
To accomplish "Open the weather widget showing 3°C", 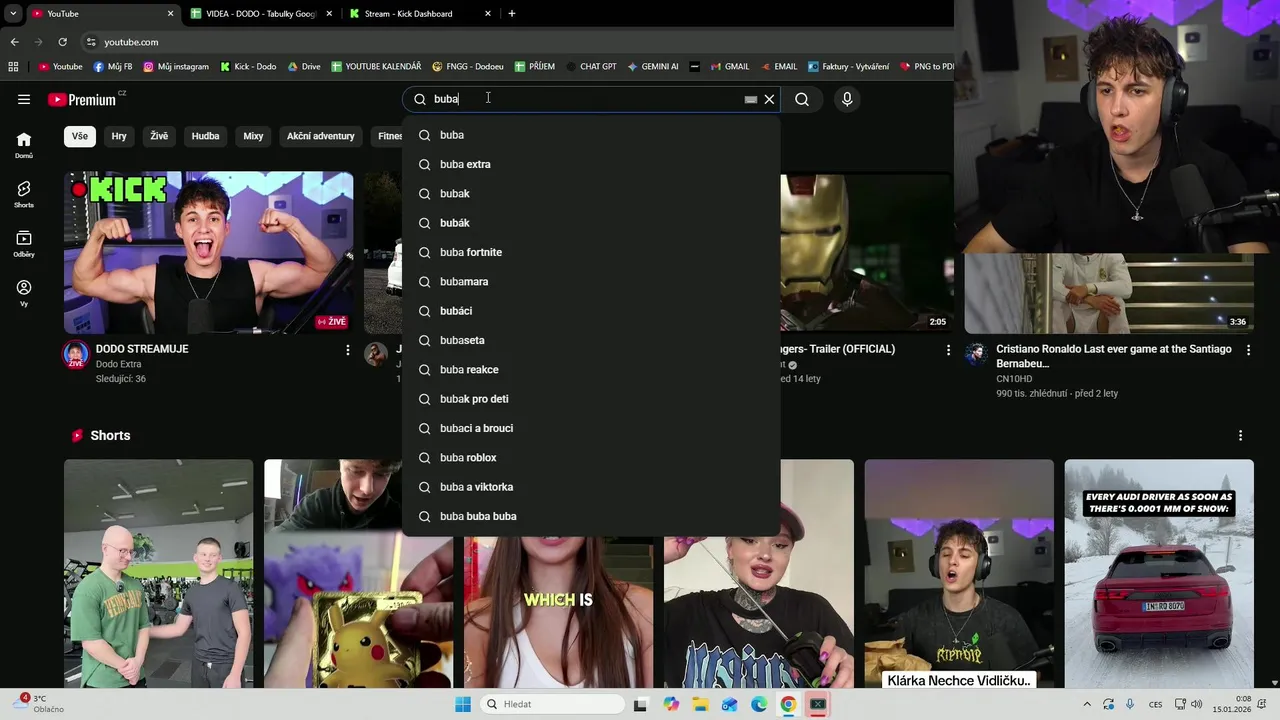I will click(40, 704).
